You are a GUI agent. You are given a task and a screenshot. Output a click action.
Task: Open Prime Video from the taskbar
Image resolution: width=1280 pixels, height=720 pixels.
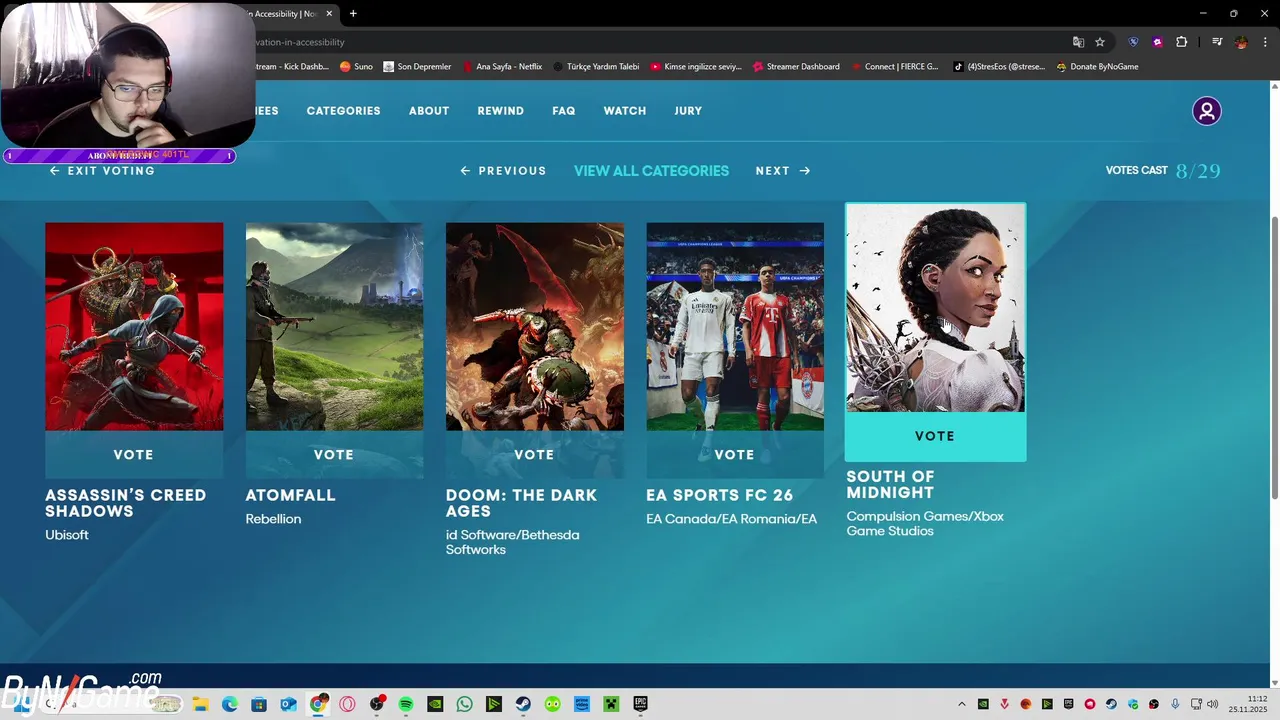pyautogui.click(x=582, y=704)
